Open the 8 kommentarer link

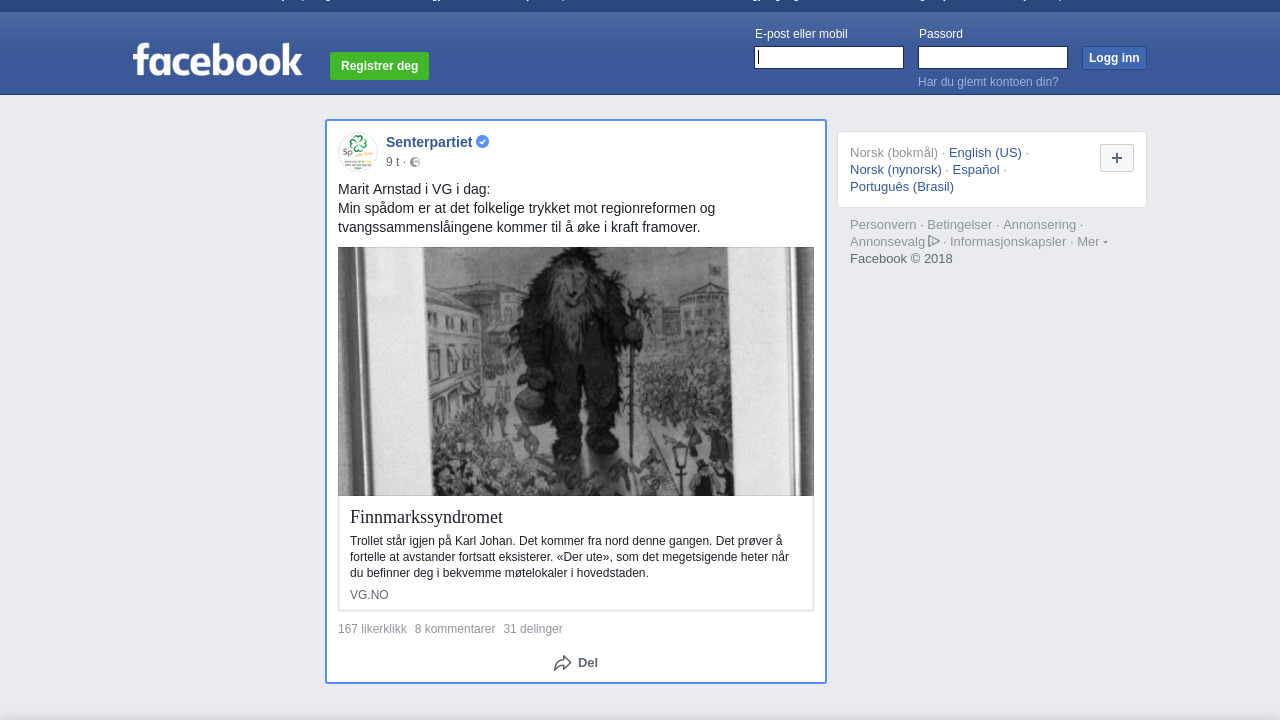455,629
